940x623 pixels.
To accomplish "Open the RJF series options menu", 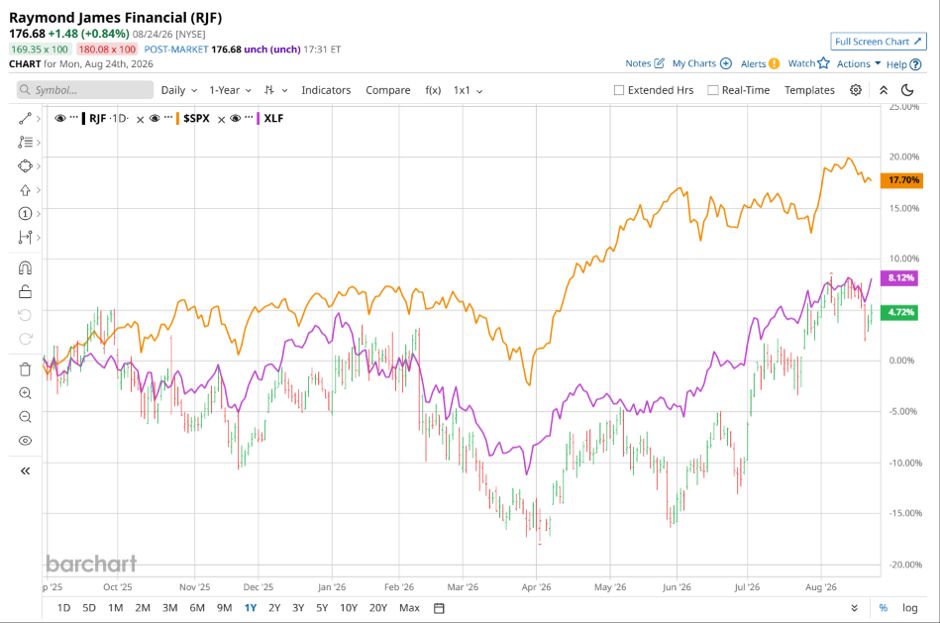I will point(74,117).
